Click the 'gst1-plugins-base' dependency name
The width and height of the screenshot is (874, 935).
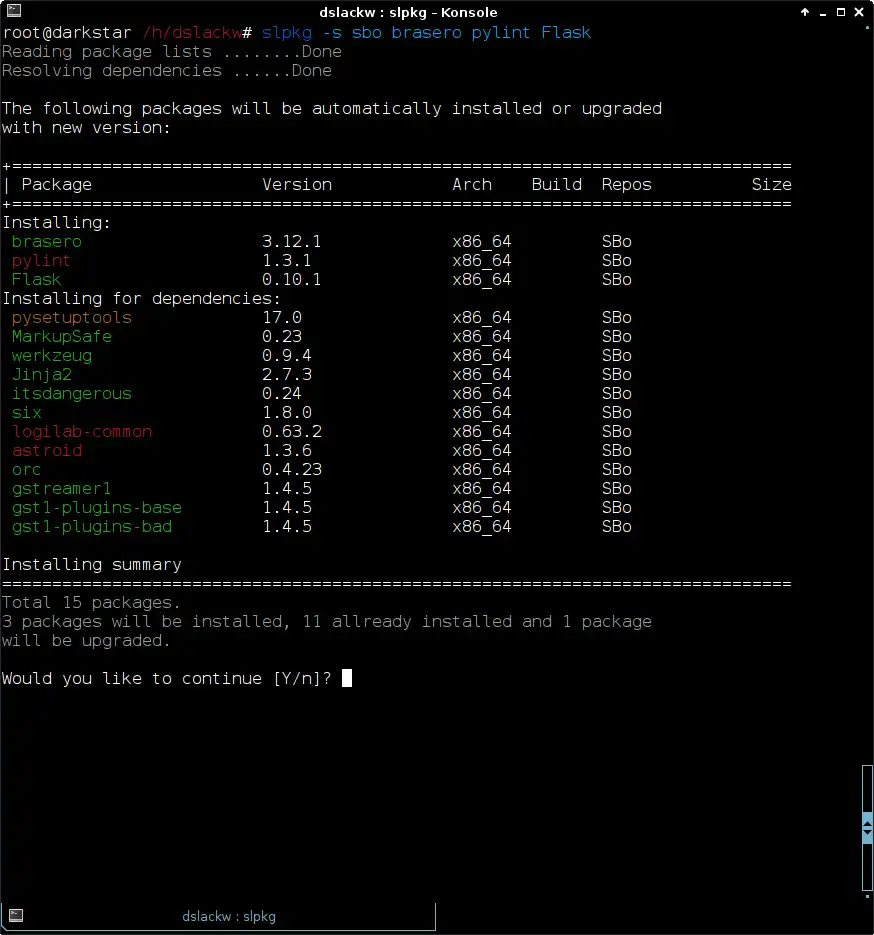97,508
